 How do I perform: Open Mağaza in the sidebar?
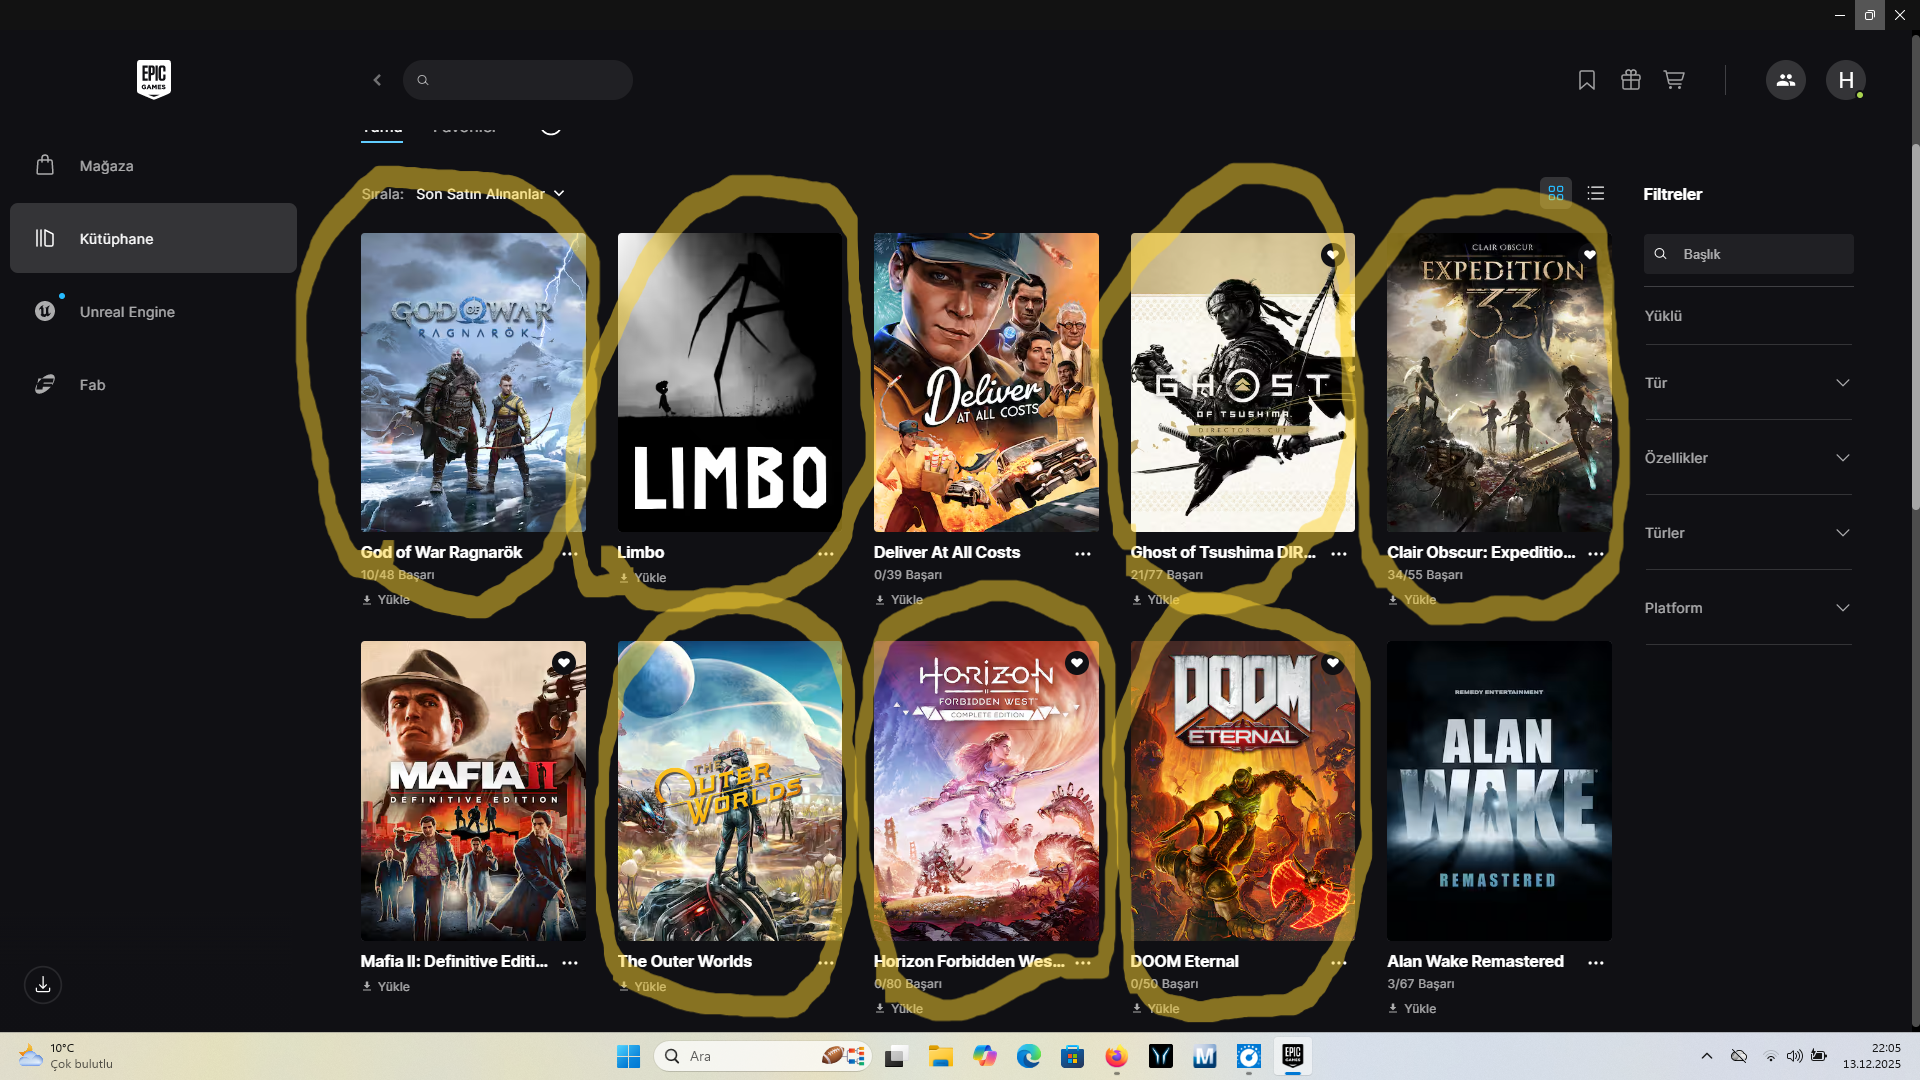106,166
